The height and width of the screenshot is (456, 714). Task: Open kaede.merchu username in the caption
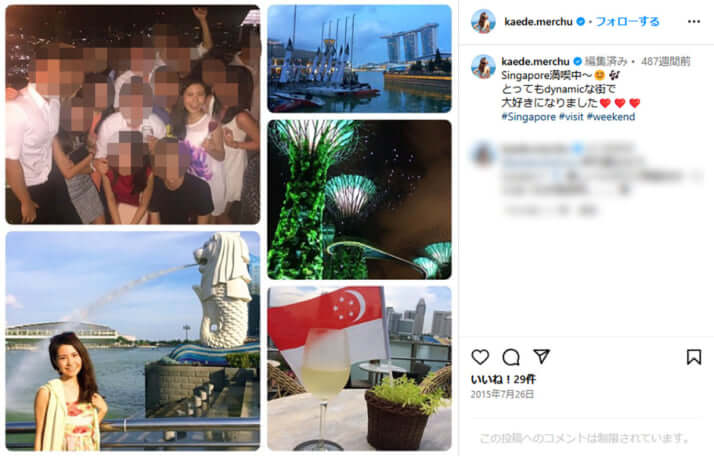coord(535,61)
